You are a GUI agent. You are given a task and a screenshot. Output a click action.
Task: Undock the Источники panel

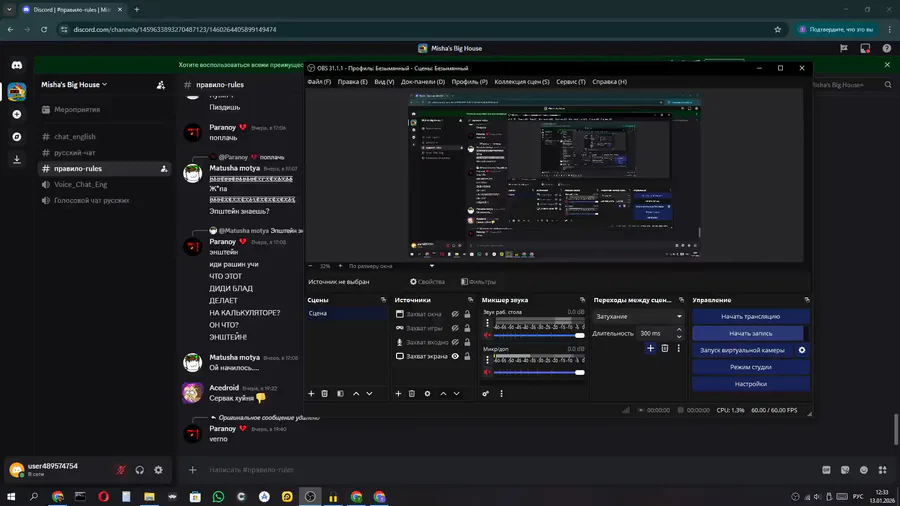point(470,300)
